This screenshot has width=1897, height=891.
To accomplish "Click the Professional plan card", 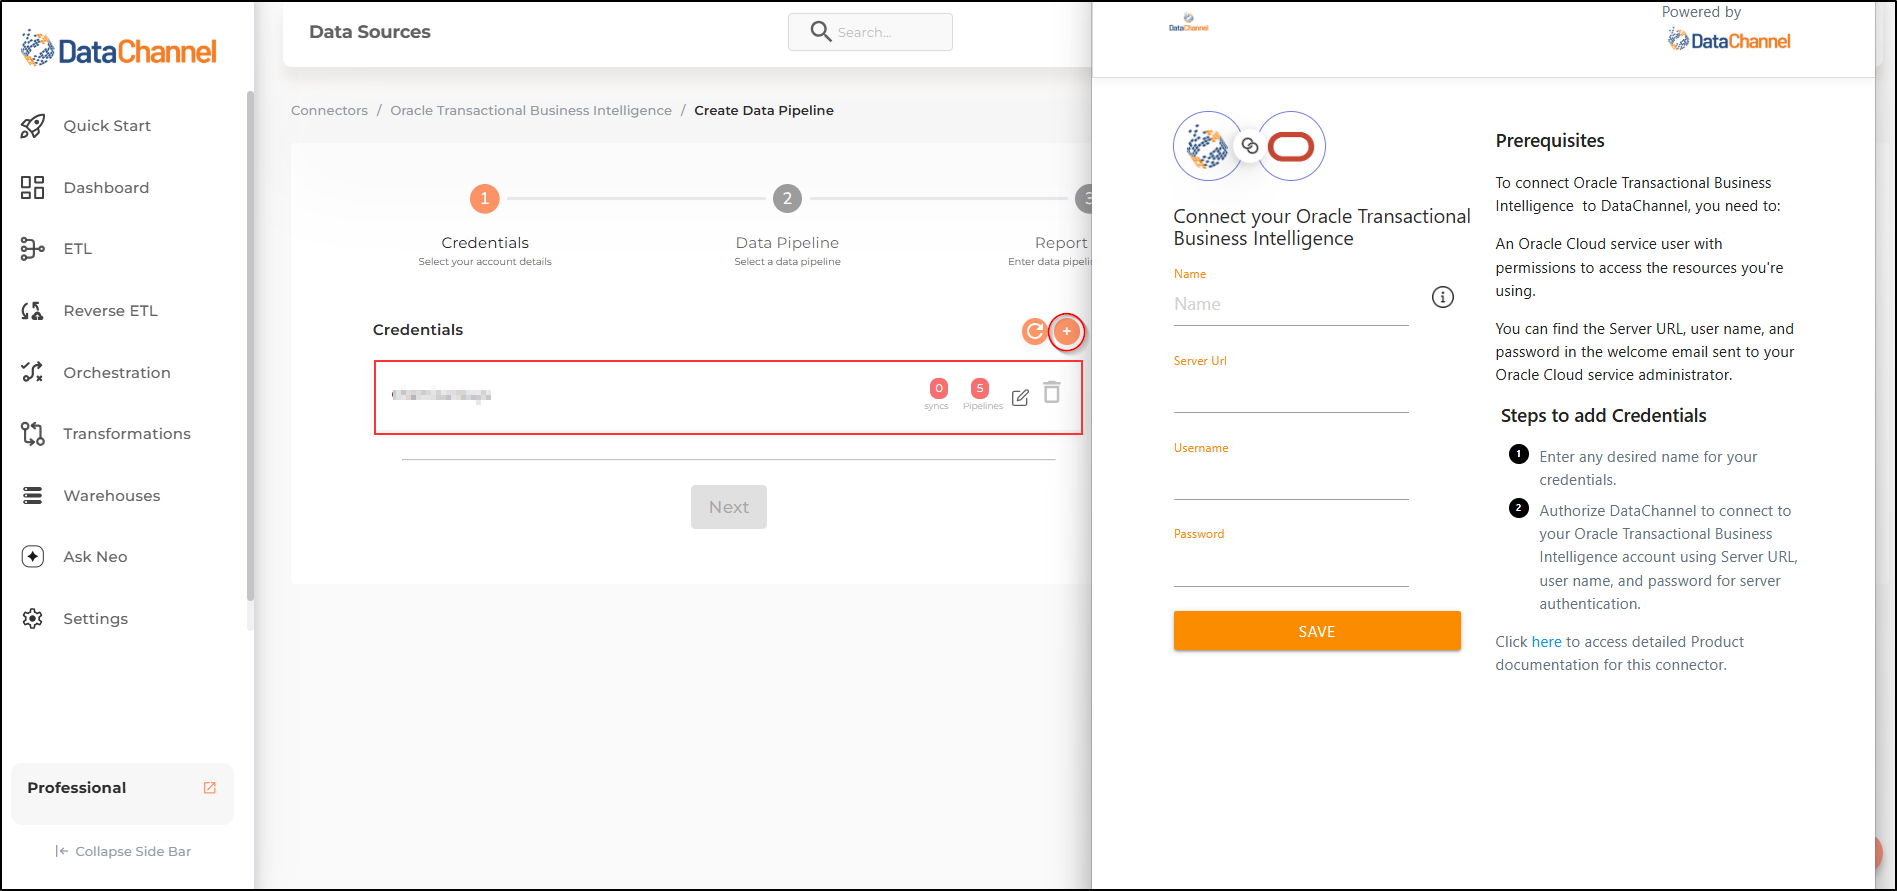I will click(122, 794).
